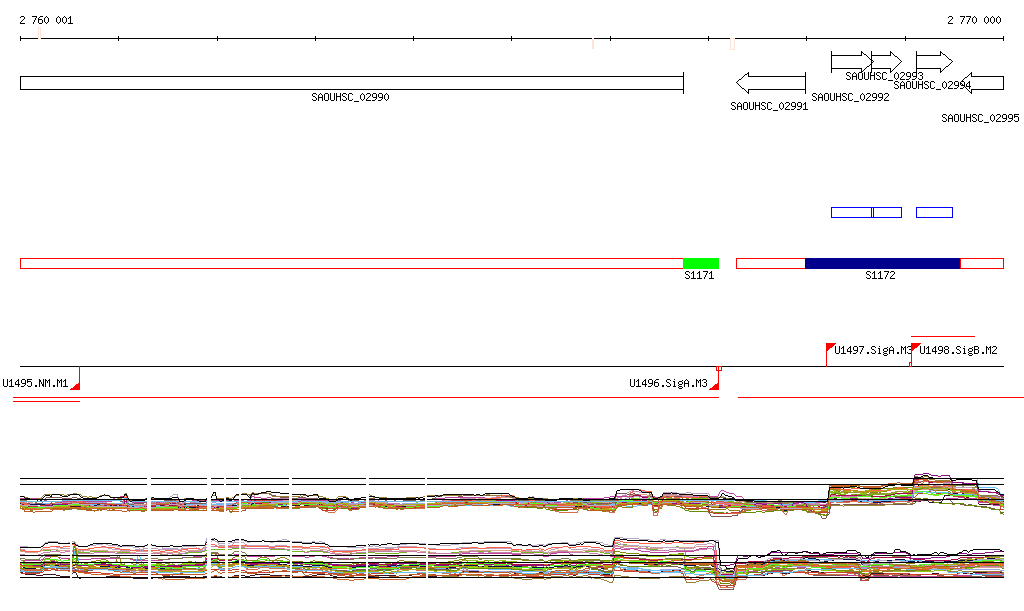The height and width of the screenshot is (611, 1024).
Task: Click the U1497.SigA.M3 label
Action: click(872, 351)
